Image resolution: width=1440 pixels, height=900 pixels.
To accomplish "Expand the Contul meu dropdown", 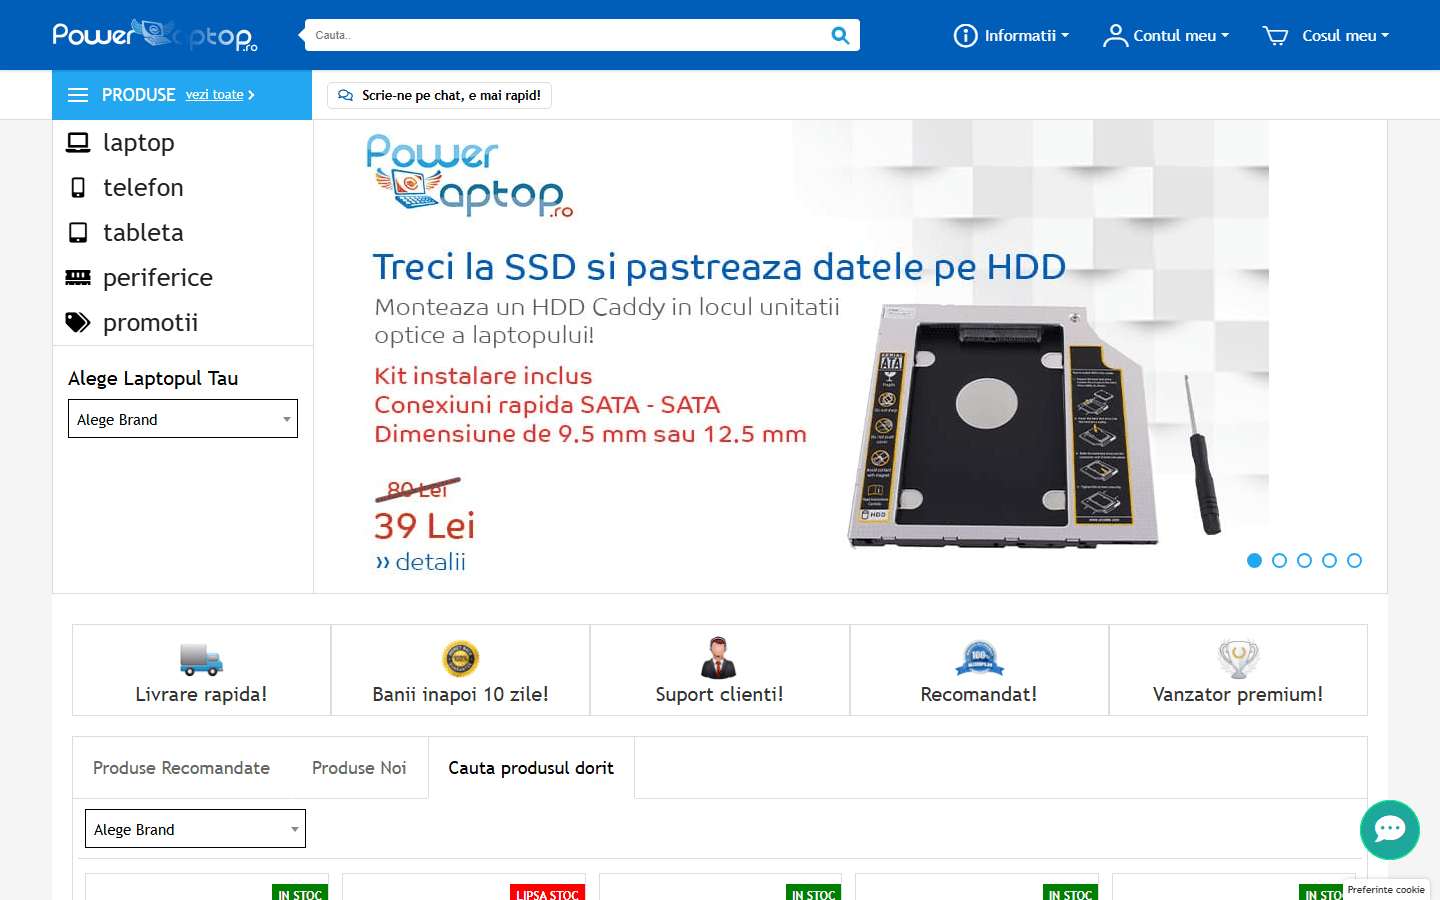I will click(x=1166, y=36).
